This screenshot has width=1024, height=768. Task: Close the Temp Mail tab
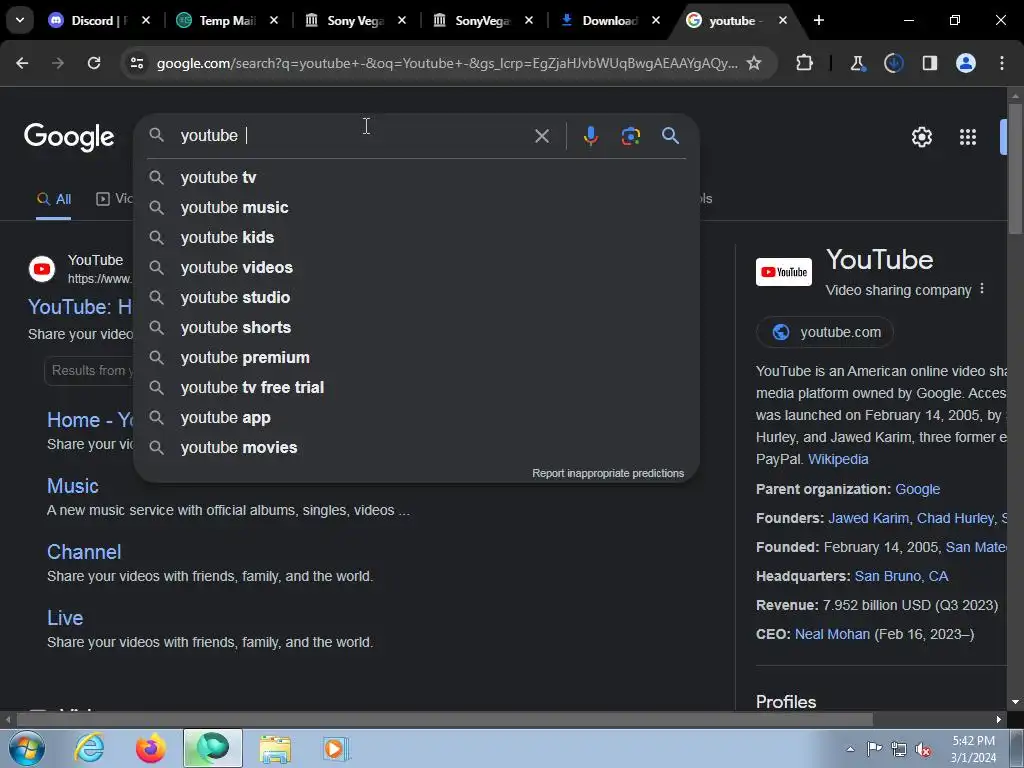point(274,20)
